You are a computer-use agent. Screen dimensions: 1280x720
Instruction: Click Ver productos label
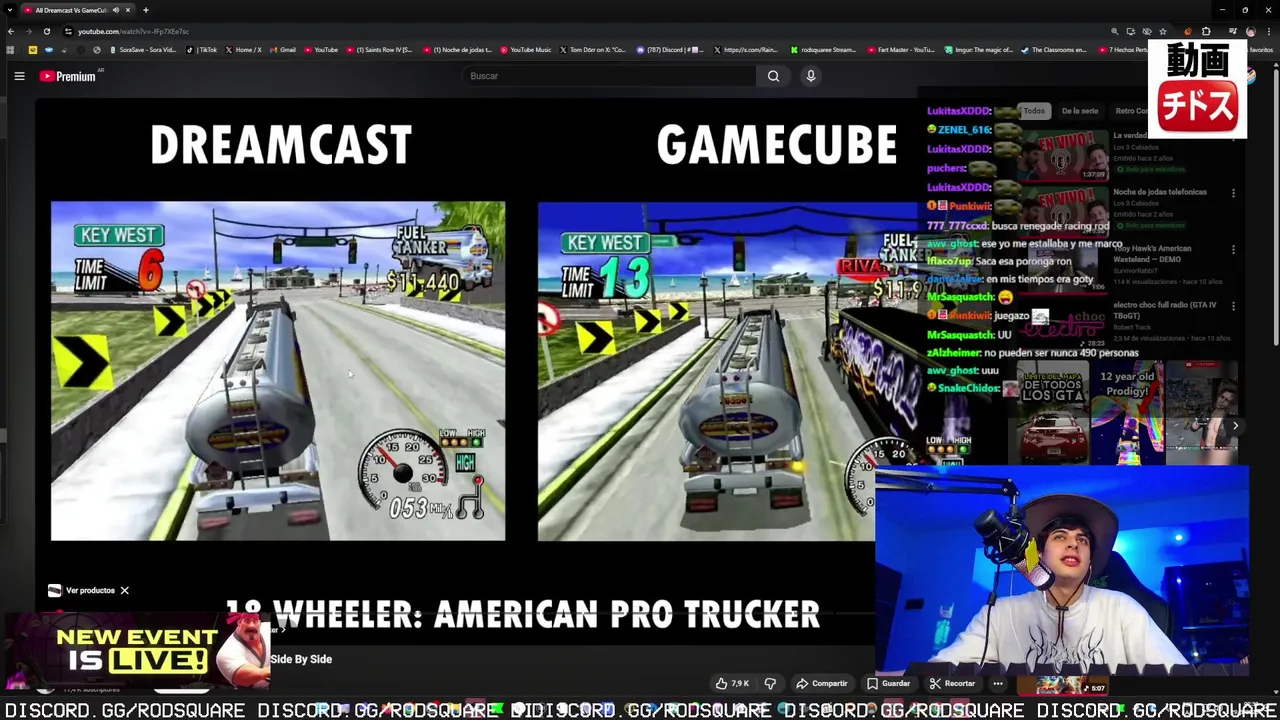pos(90,590)
